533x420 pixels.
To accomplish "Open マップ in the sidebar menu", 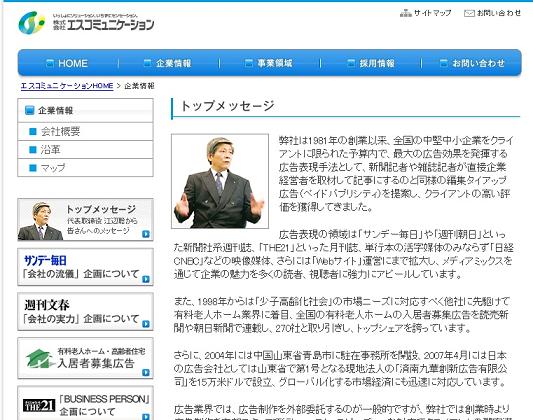I will (85, 168).
